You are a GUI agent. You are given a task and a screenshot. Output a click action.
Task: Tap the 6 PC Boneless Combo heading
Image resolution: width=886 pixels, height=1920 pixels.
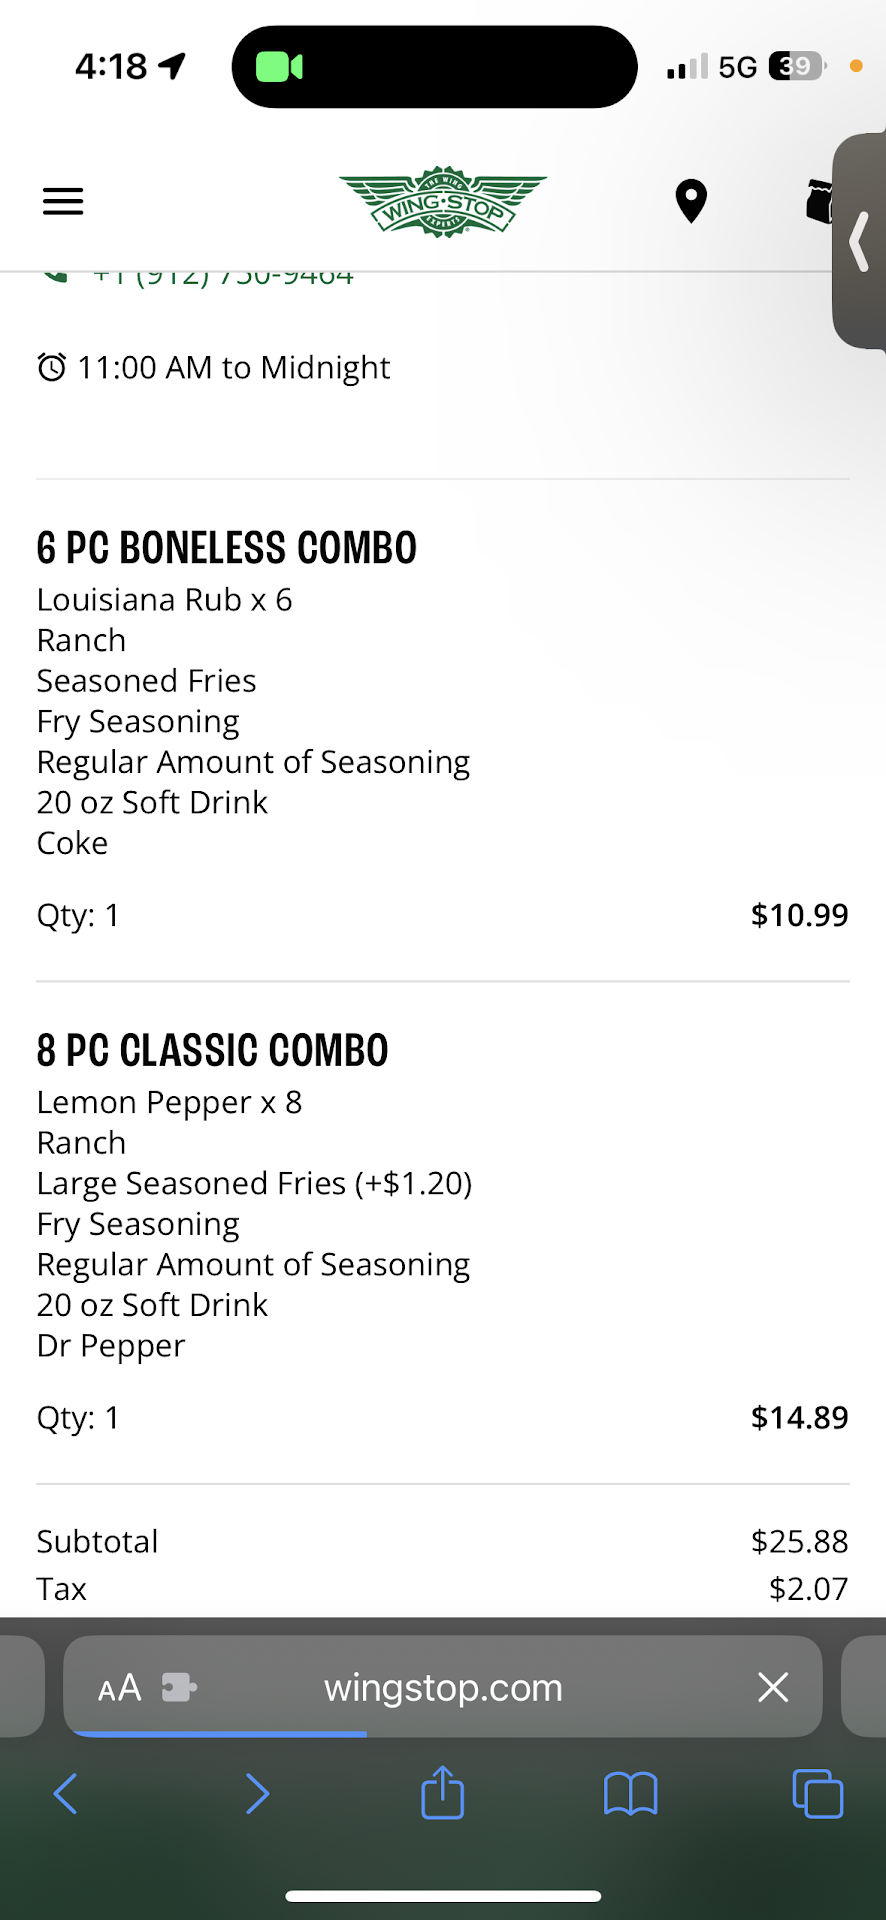[x=227, y=548]
